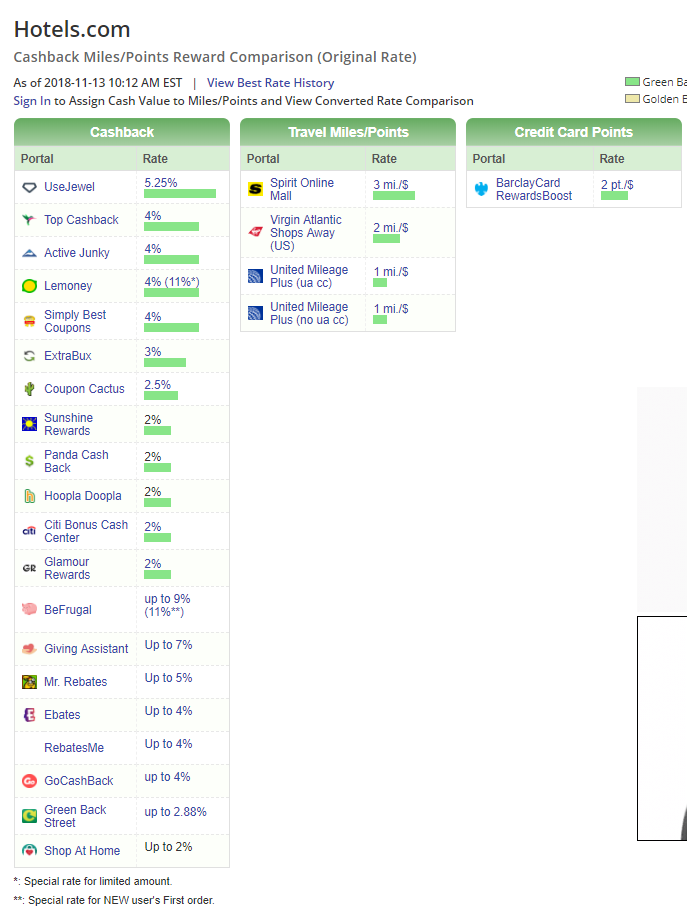Image resolution: width=687 pixels, height=915 pixels.
Task: Open the RebatesMe portal link
Action: 74,748
